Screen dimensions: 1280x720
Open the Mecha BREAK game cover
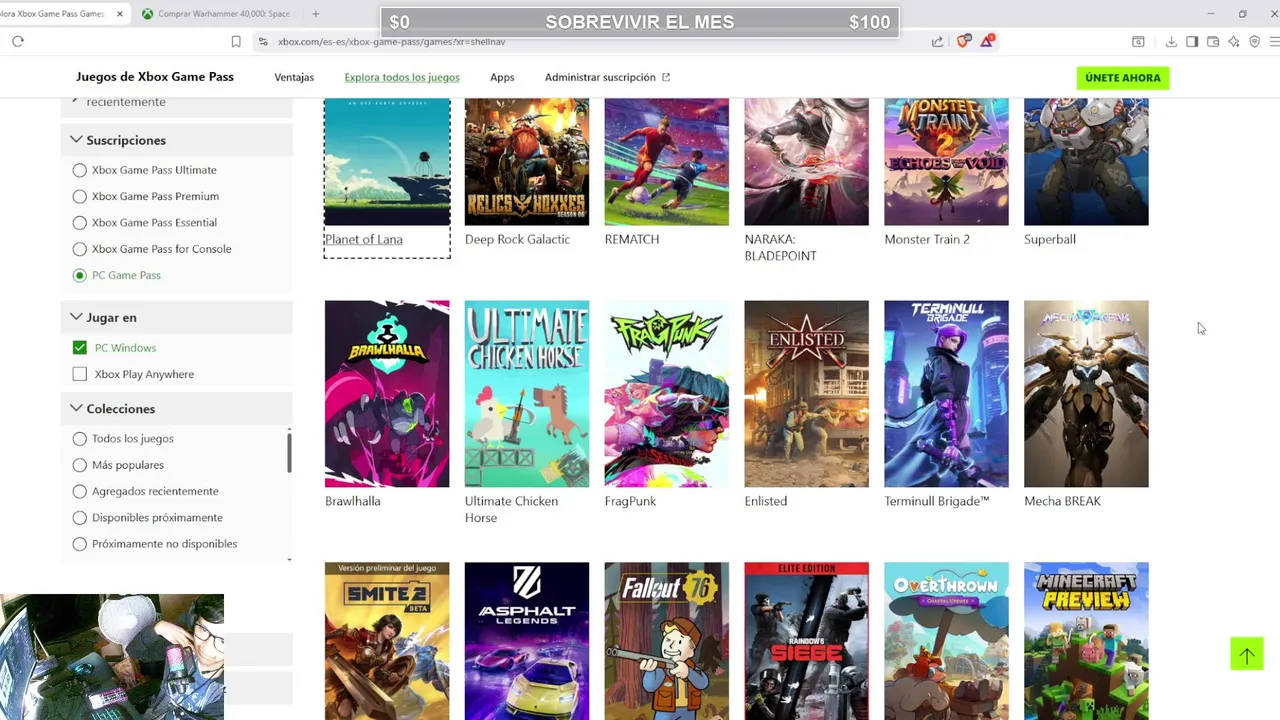tap(1086, 394)
